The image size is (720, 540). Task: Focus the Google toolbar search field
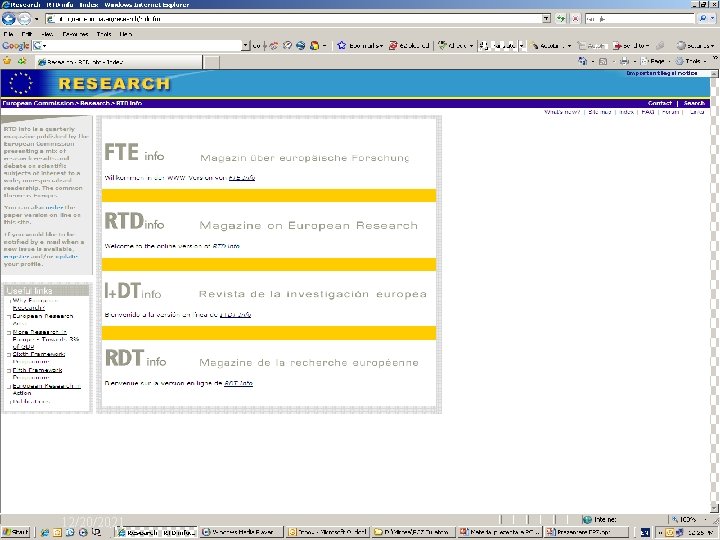141,45
